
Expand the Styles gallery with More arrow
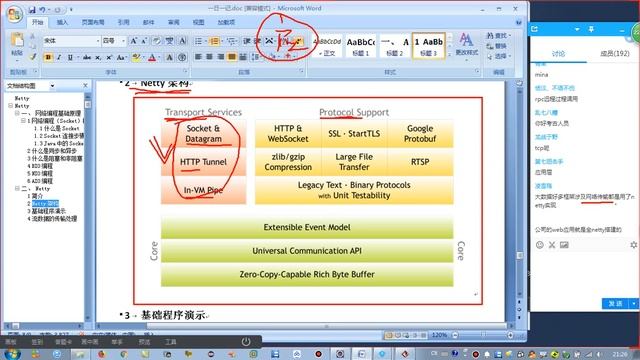[x=449, y=55]
